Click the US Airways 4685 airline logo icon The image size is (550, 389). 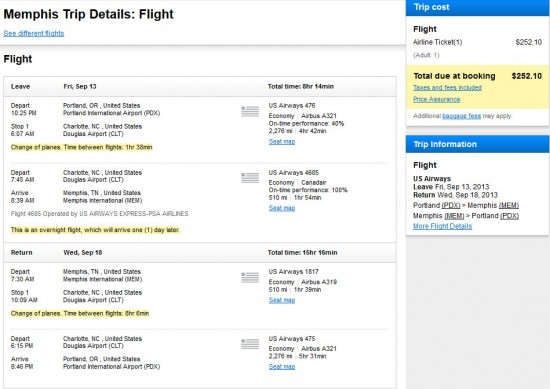coord(250,178)
